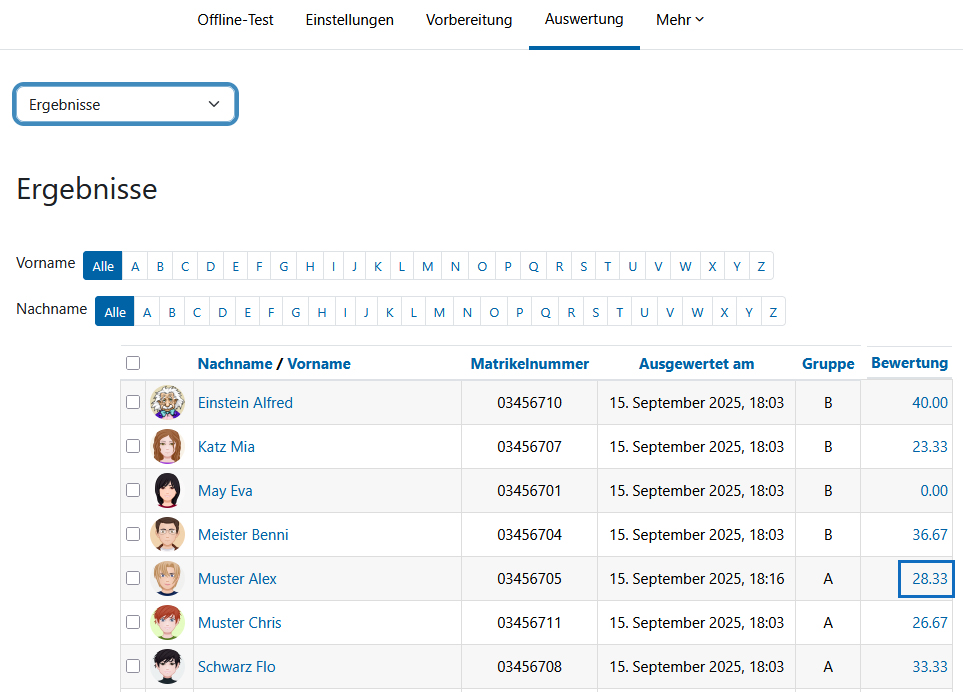Open the Ergebnisse dropdown selector
Screen dimensions: 963x692
125,104
